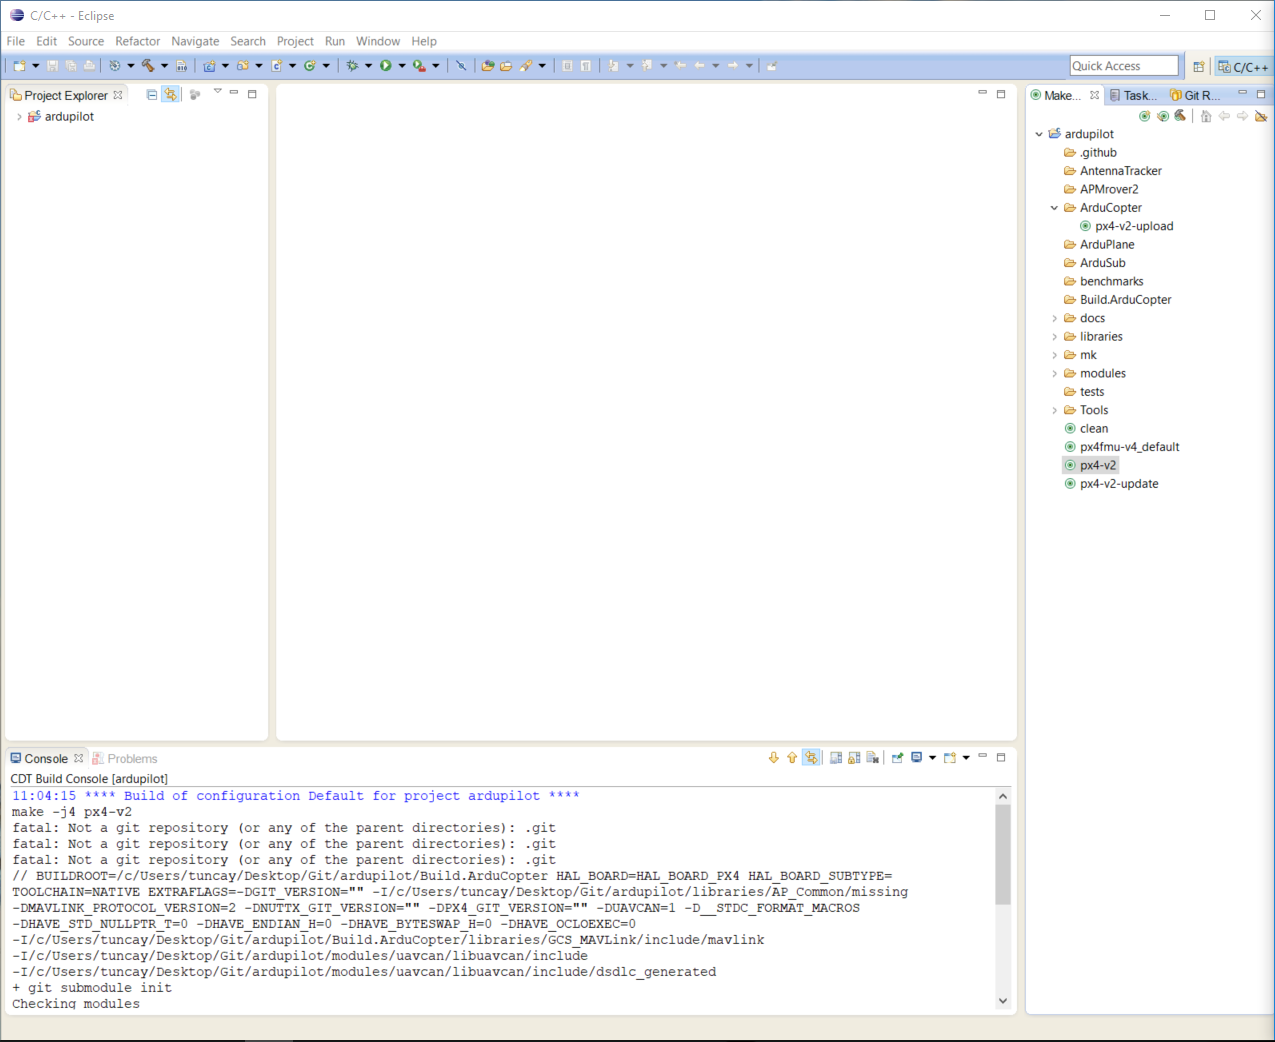This screenshot has height=1042, width=1275.
Task: Click the Build Configuration gear icon
Action: 115,66
